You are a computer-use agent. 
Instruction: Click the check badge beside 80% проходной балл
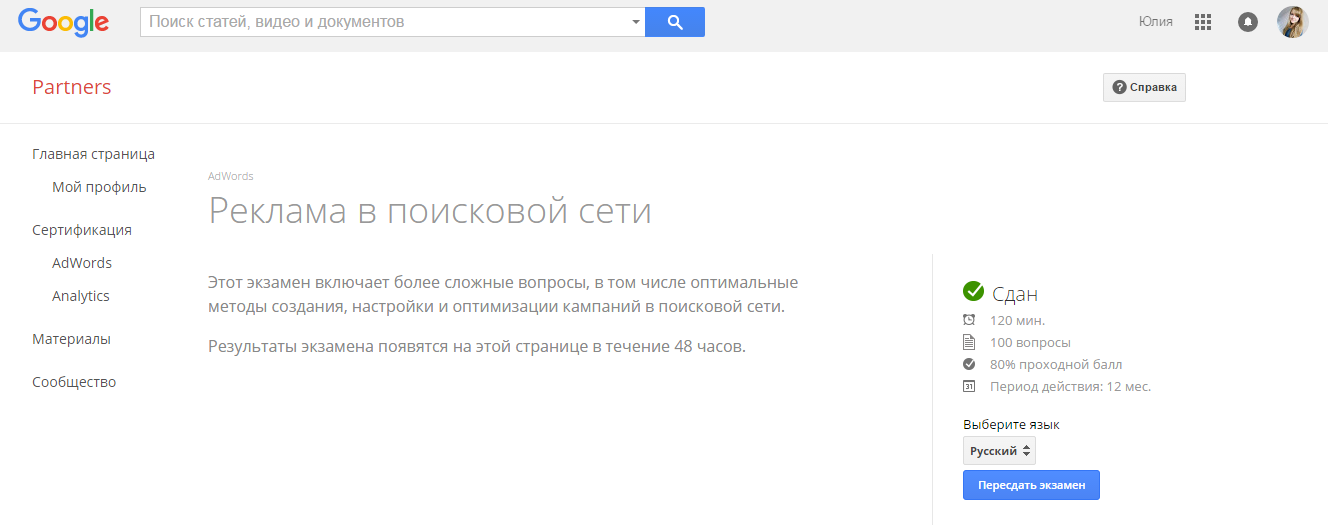pyautogui.click(x=969, y=364)
